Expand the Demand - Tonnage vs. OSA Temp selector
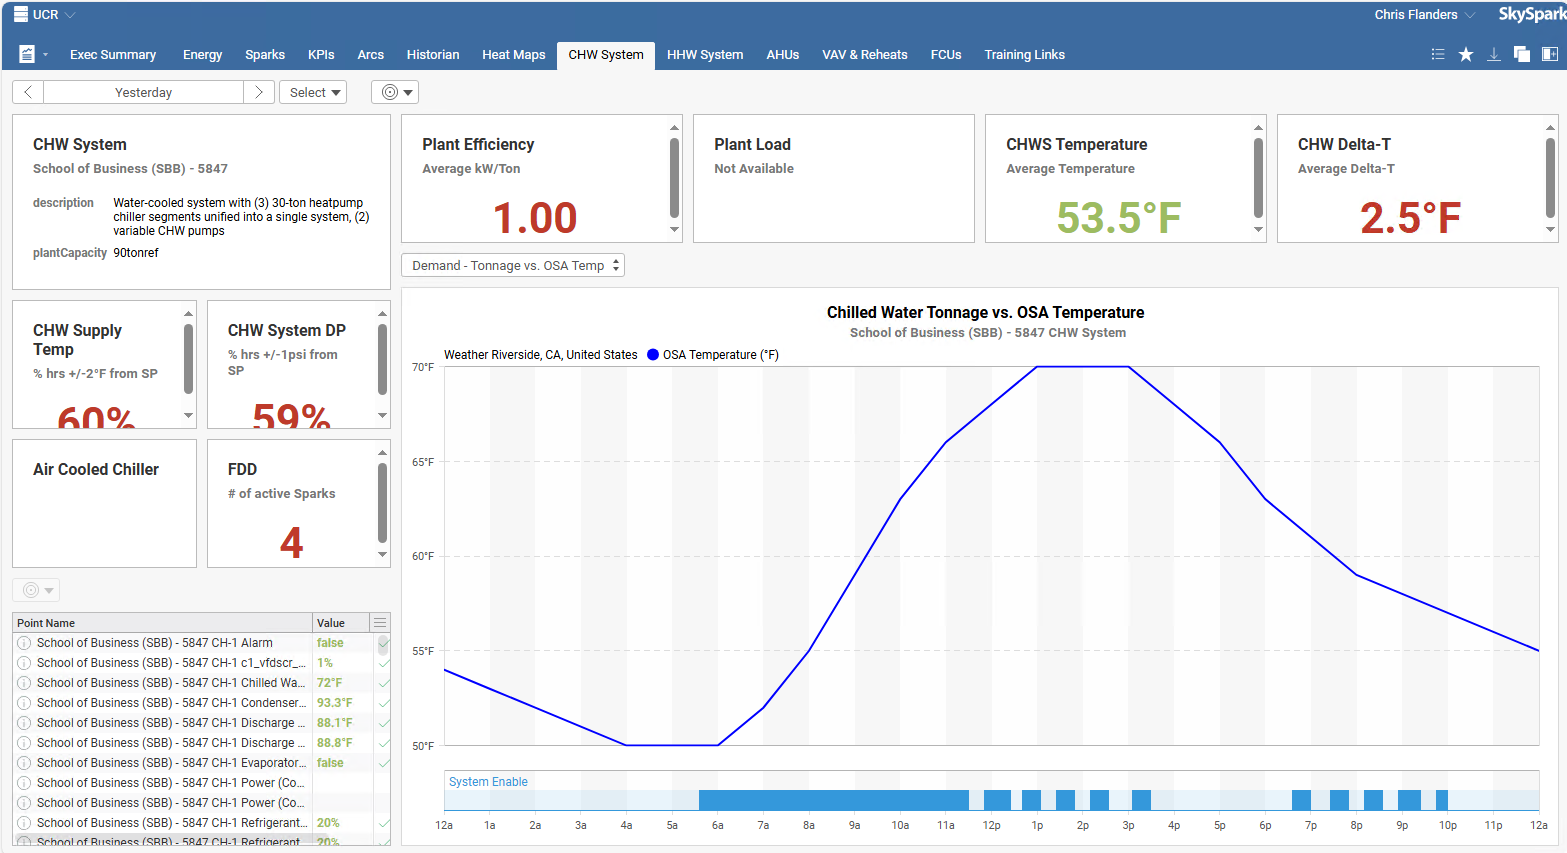1567x853 pixels. coord(513,265)
